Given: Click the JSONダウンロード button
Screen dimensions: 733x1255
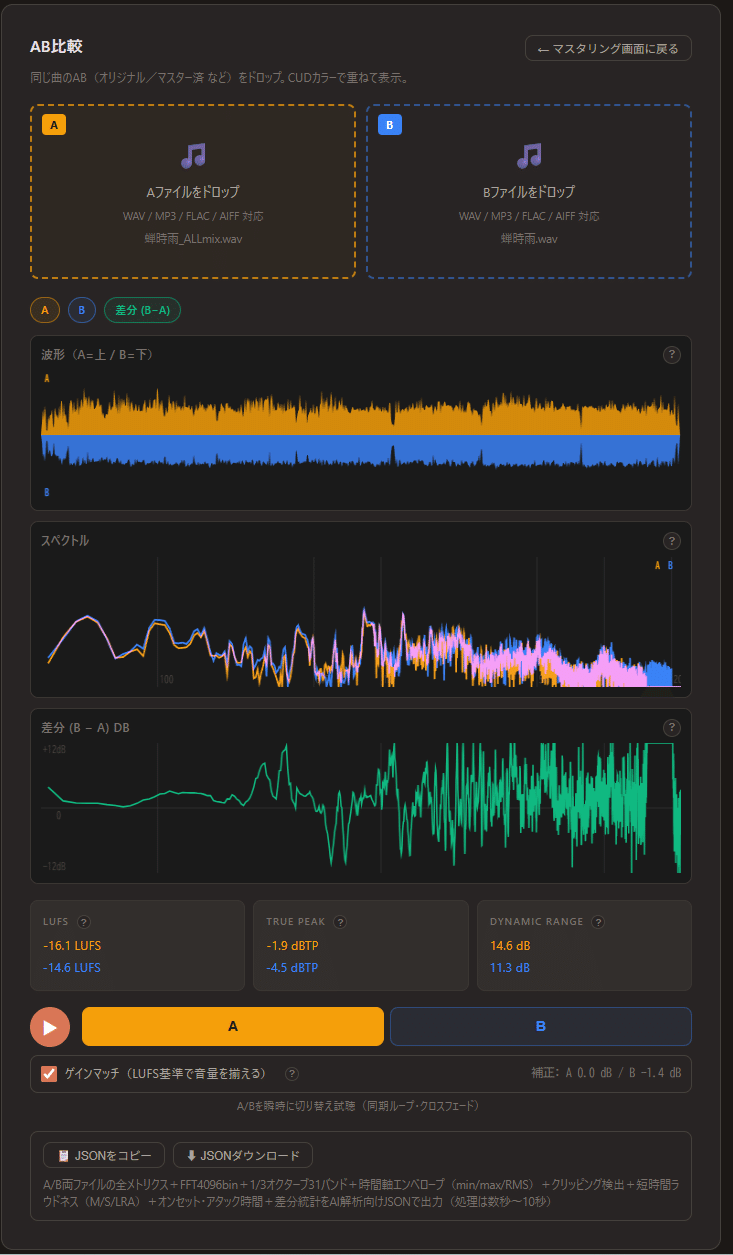Looking at the screenshot, I should [243, 1156].
